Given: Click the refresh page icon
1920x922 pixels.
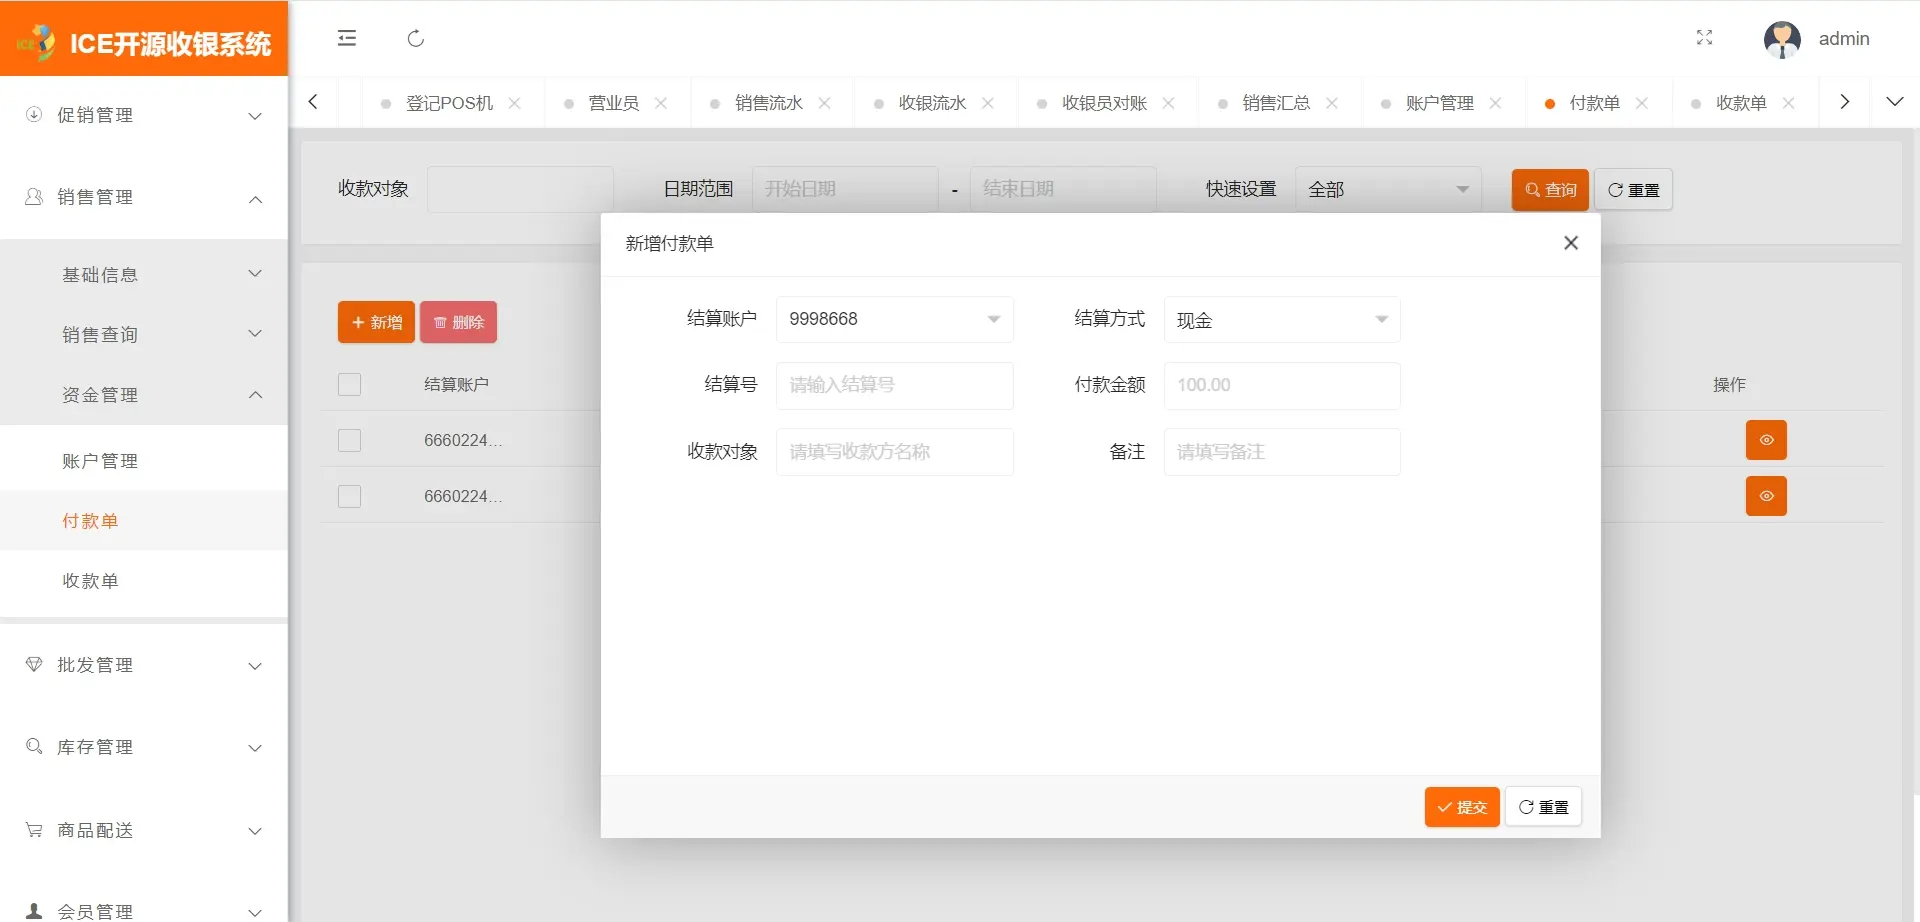Looking at the screenshot, I should click(x=416, y=38).
